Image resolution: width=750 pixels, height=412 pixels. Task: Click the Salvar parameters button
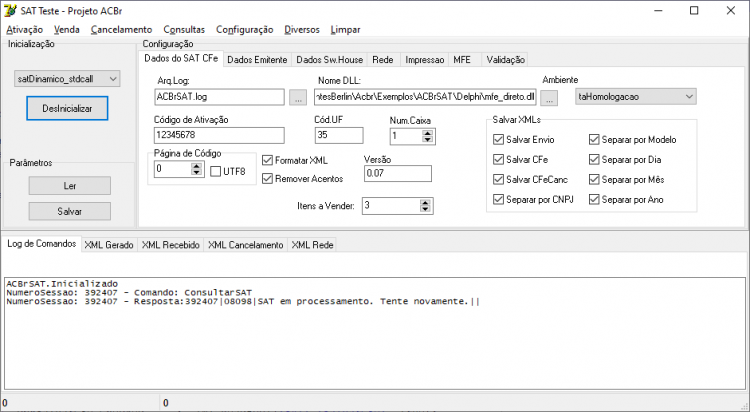point(69,212)
